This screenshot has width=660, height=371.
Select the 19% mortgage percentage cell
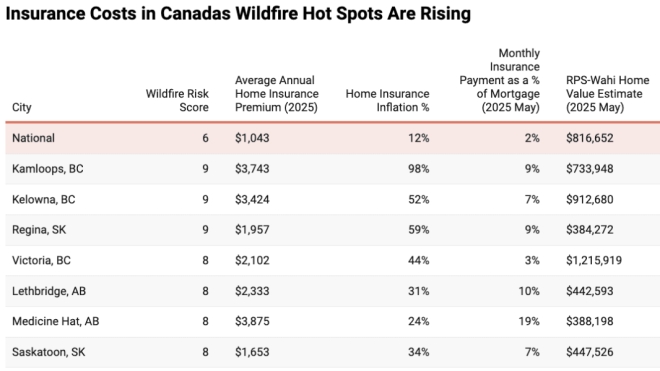coord(529,321)
